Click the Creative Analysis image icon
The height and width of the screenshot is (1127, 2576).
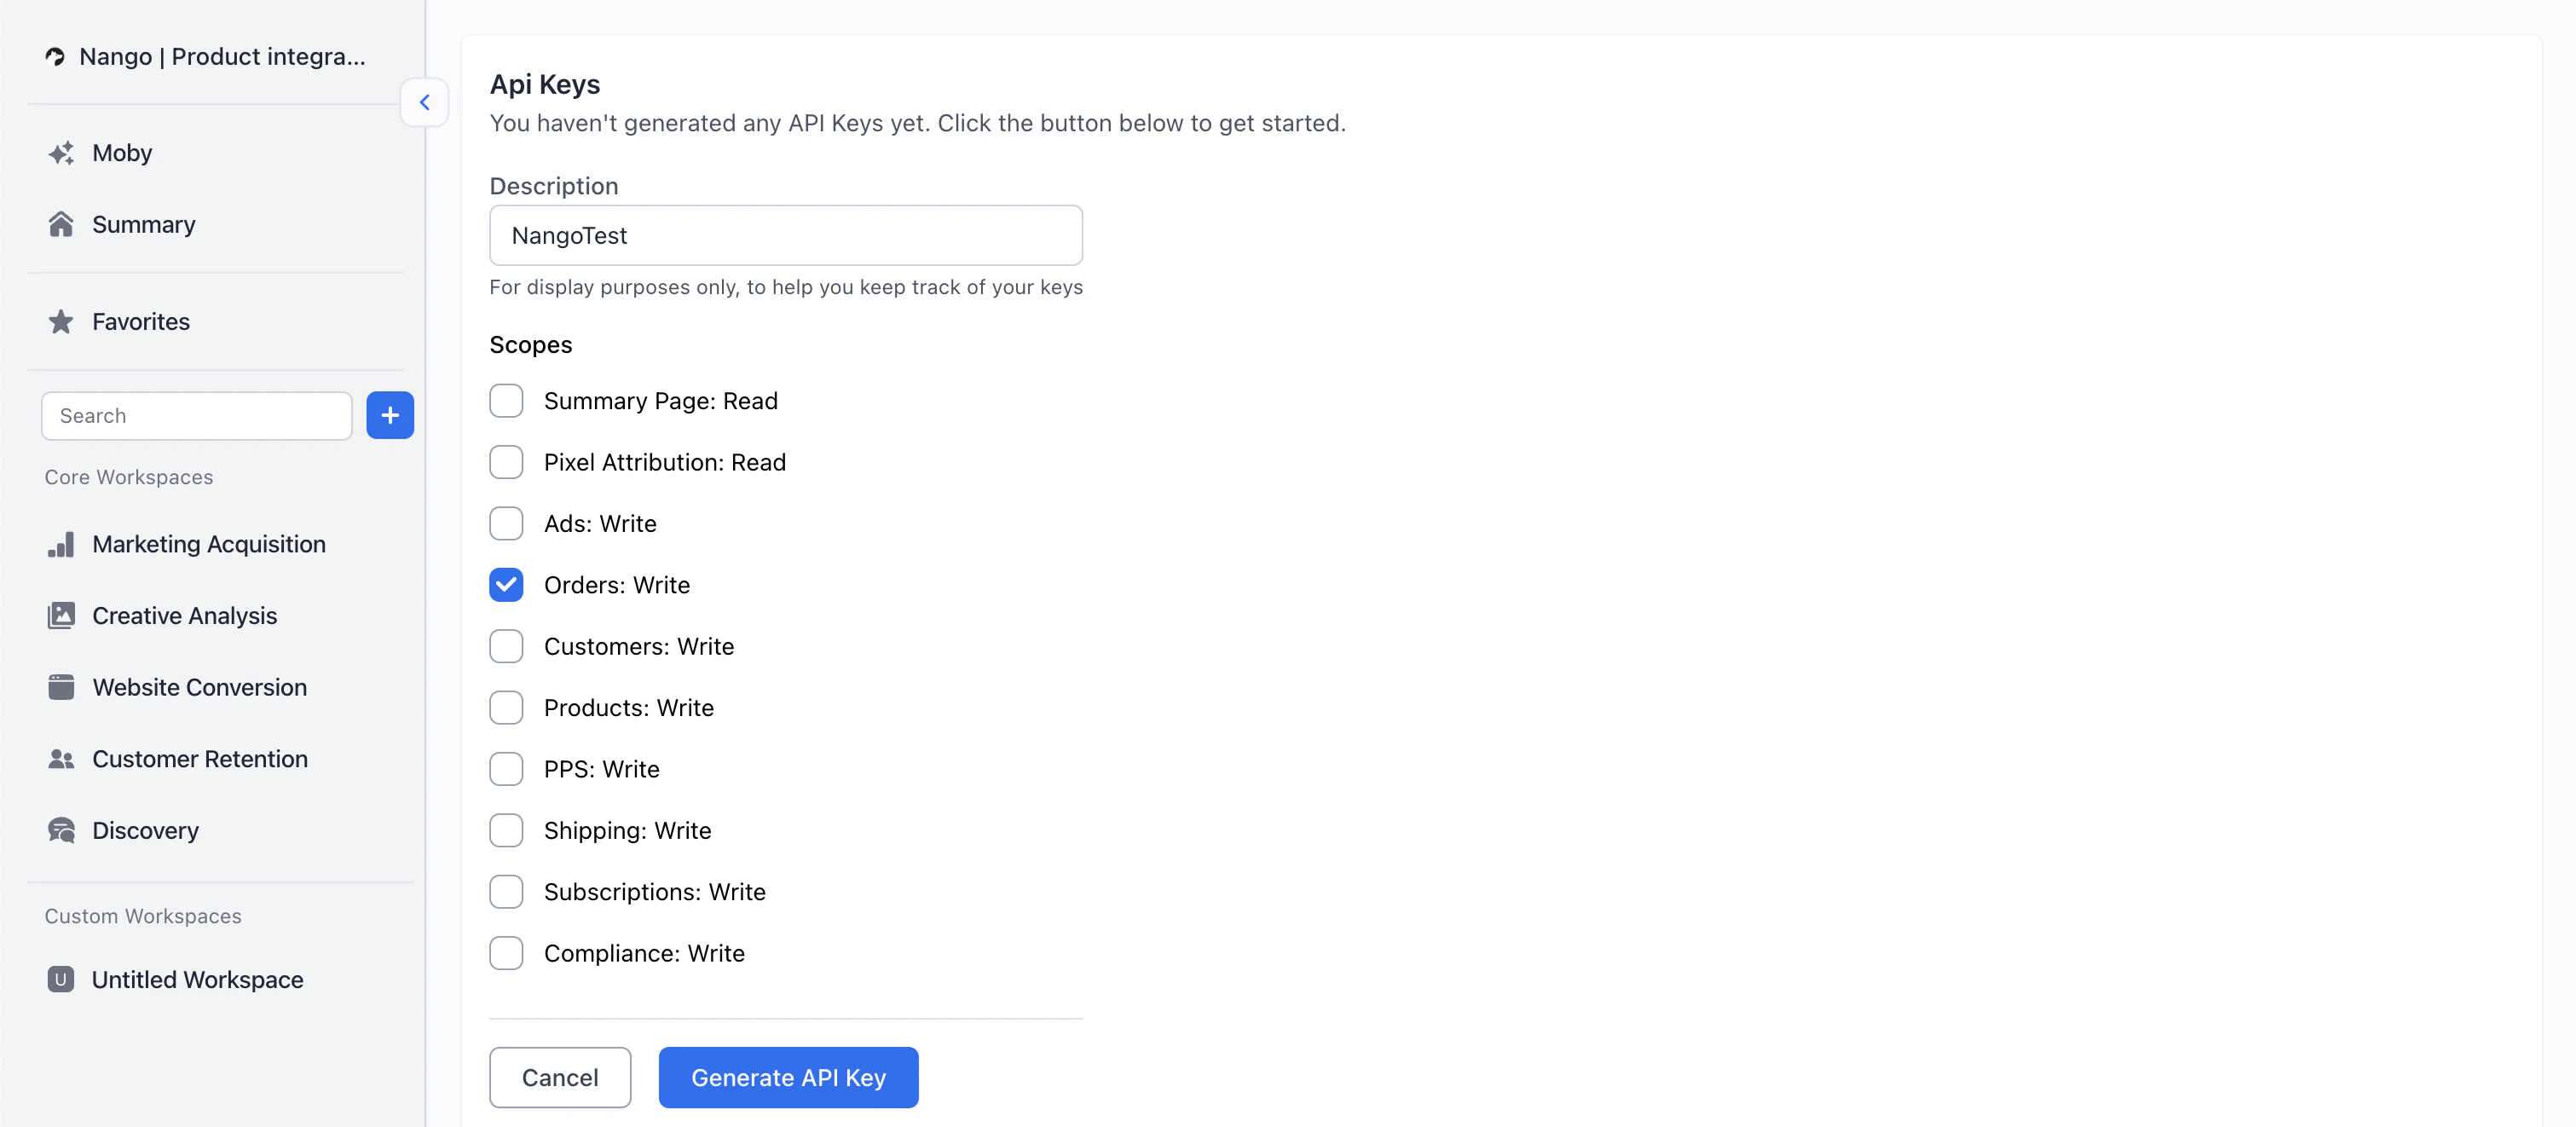pyautogui.click(x=61, y=615)
